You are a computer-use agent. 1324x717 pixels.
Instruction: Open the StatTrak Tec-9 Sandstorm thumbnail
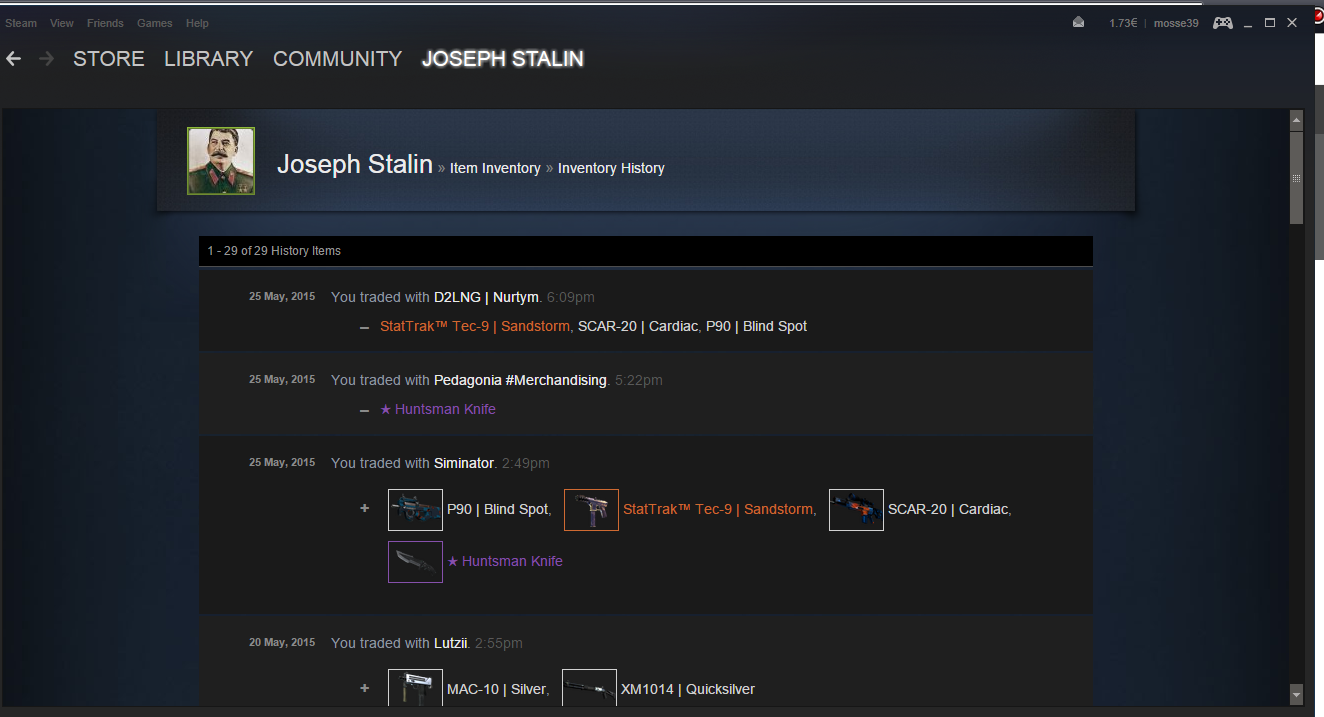(x=591, y=510)
